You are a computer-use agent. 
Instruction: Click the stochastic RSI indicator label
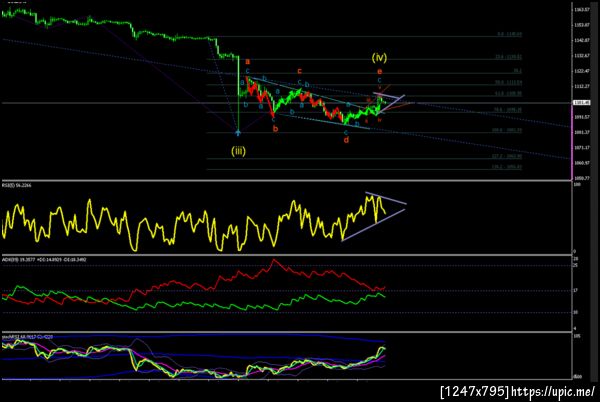pyautogui.click(x=28, y=337)
